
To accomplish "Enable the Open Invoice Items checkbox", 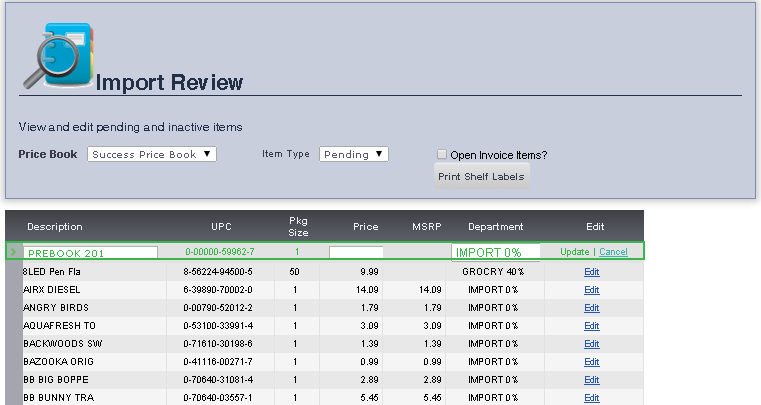I will (442, 154).
